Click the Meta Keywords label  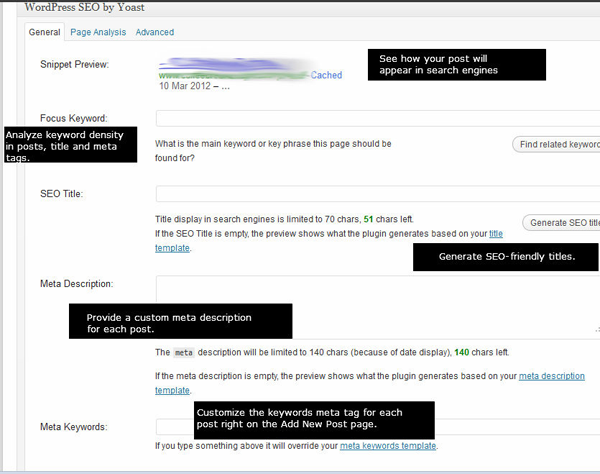(74, 427)
